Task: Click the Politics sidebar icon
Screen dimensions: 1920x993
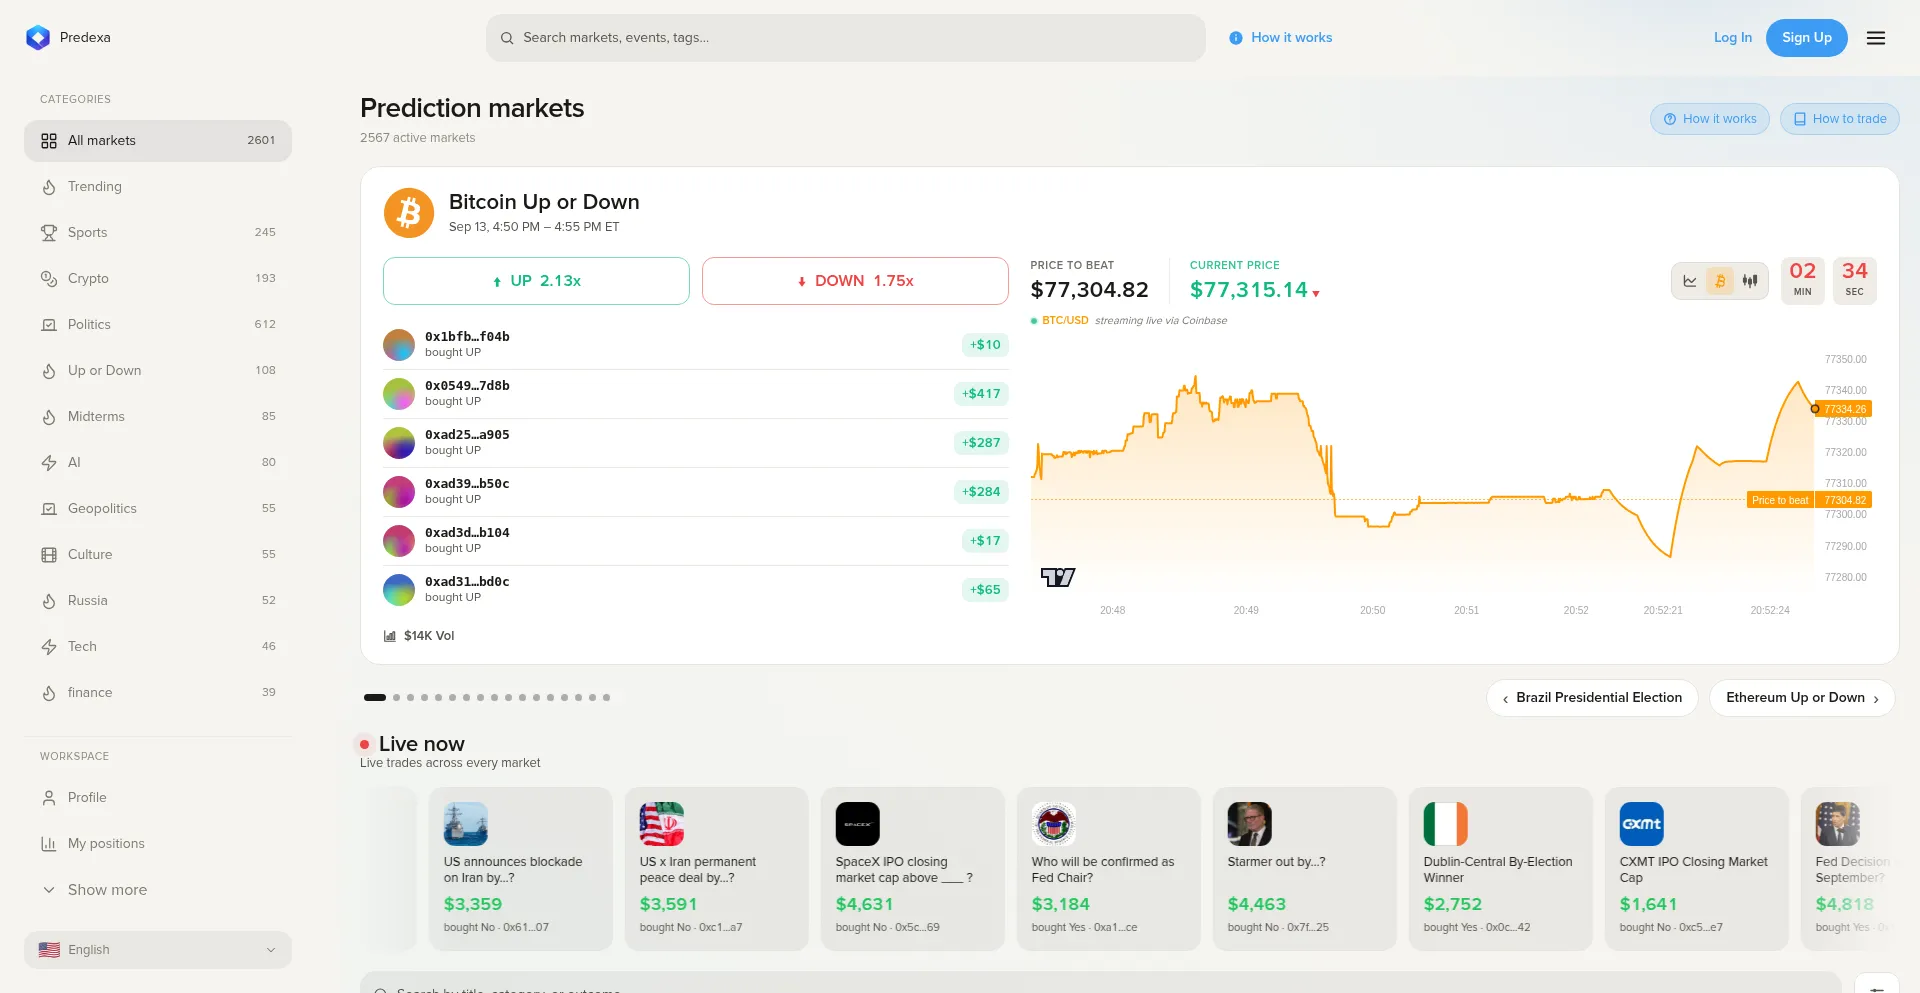Action: (49, 325)
